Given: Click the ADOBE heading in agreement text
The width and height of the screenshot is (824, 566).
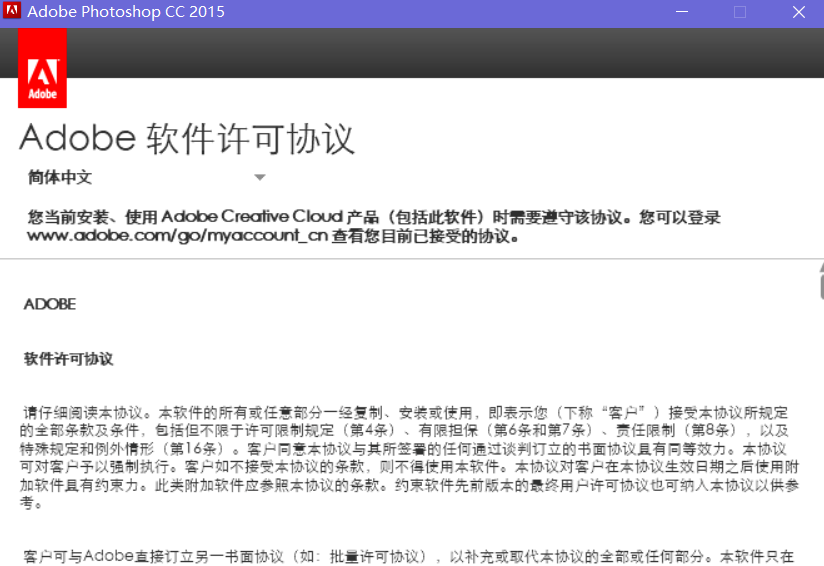Looking at the screenshot, I should pyautogui.click(x=50, y=304).
